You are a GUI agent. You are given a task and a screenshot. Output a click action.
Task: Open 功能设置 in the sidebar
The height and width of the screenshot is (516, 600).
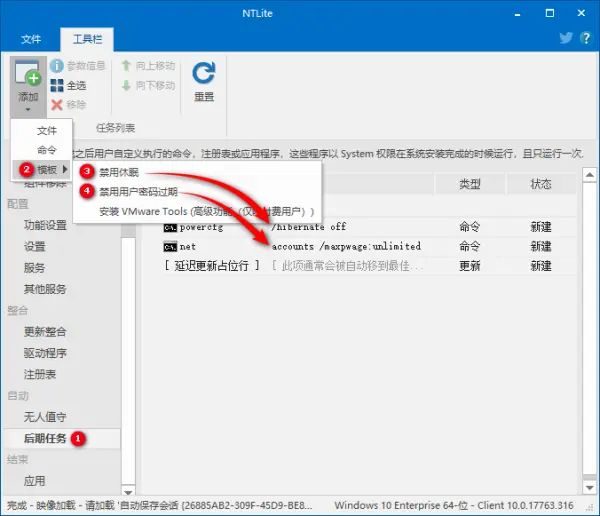45,225
